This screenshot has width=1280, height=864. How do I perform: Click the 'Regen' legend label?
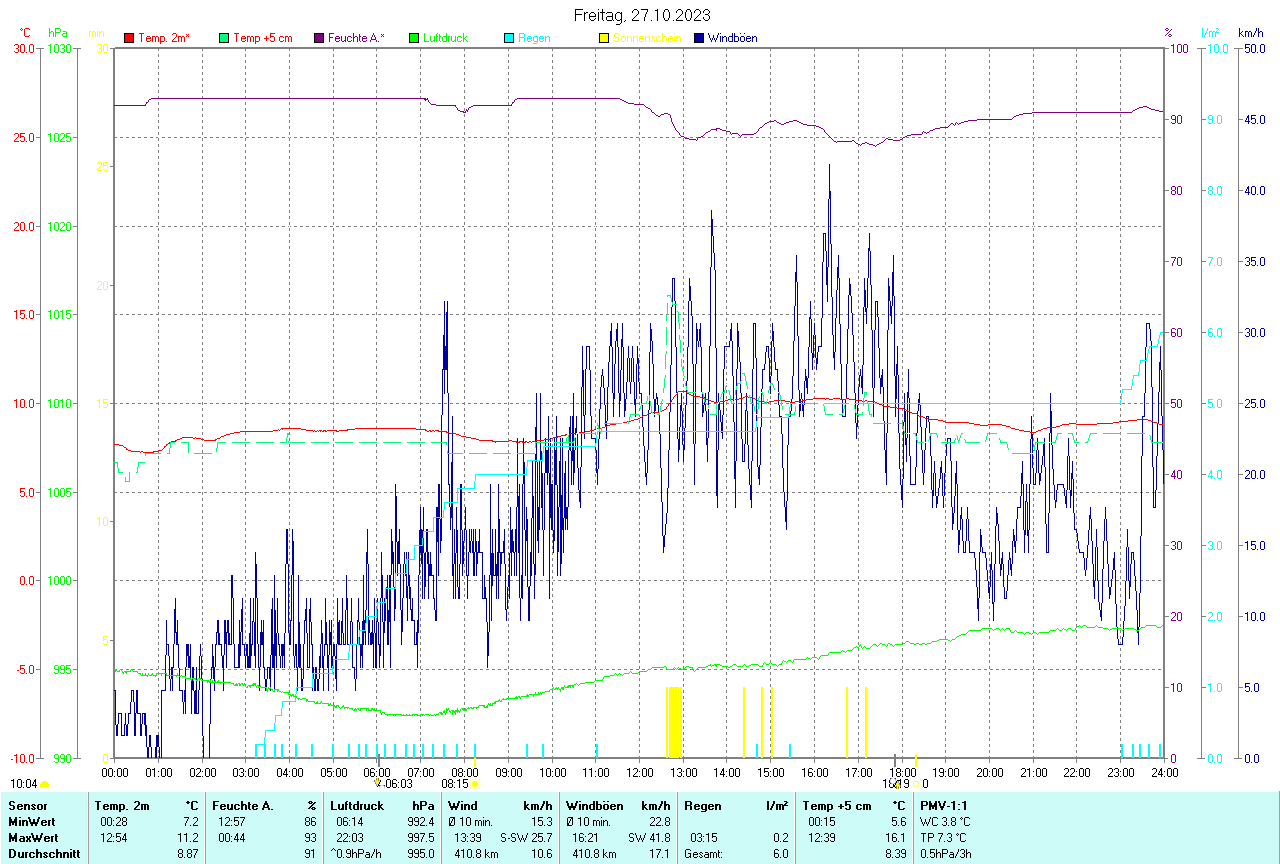[x=534, y=38]
